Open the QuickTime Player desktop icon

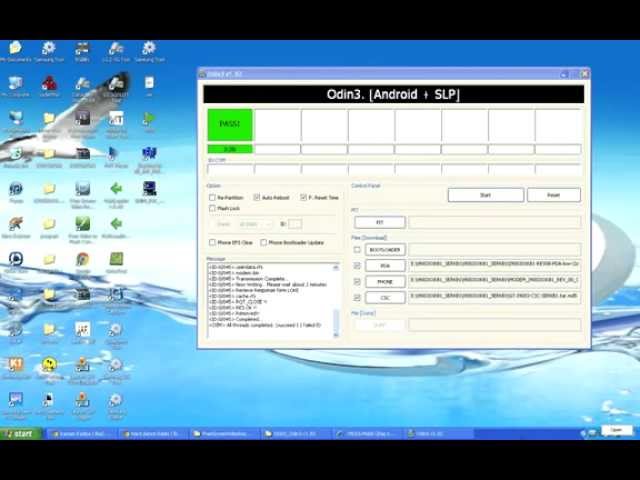coord(16,259)
